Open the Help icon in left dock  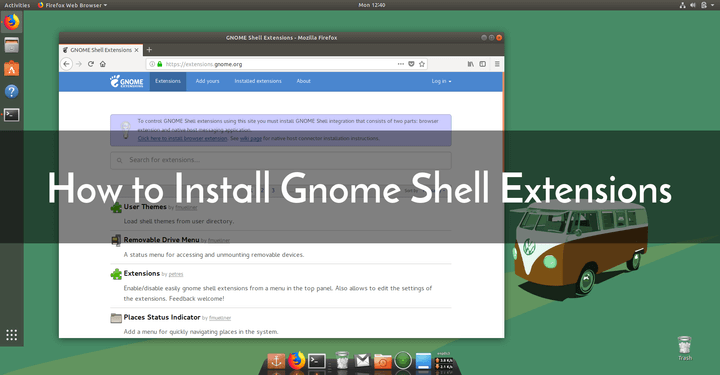11,92
